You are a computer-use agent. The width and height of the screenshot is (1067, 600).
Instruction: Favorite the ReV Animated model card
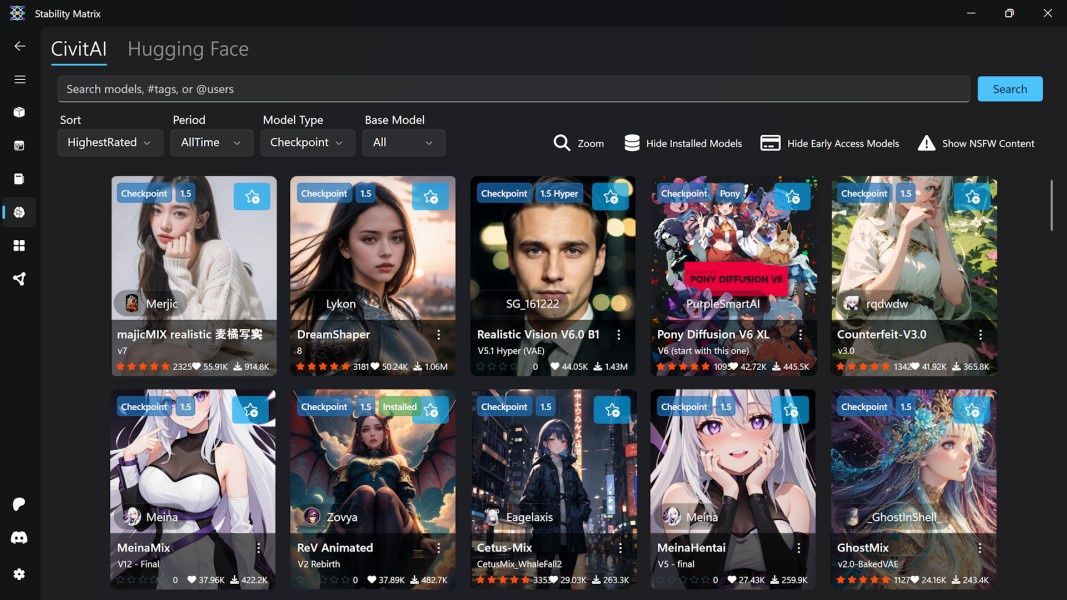(431, 410)
